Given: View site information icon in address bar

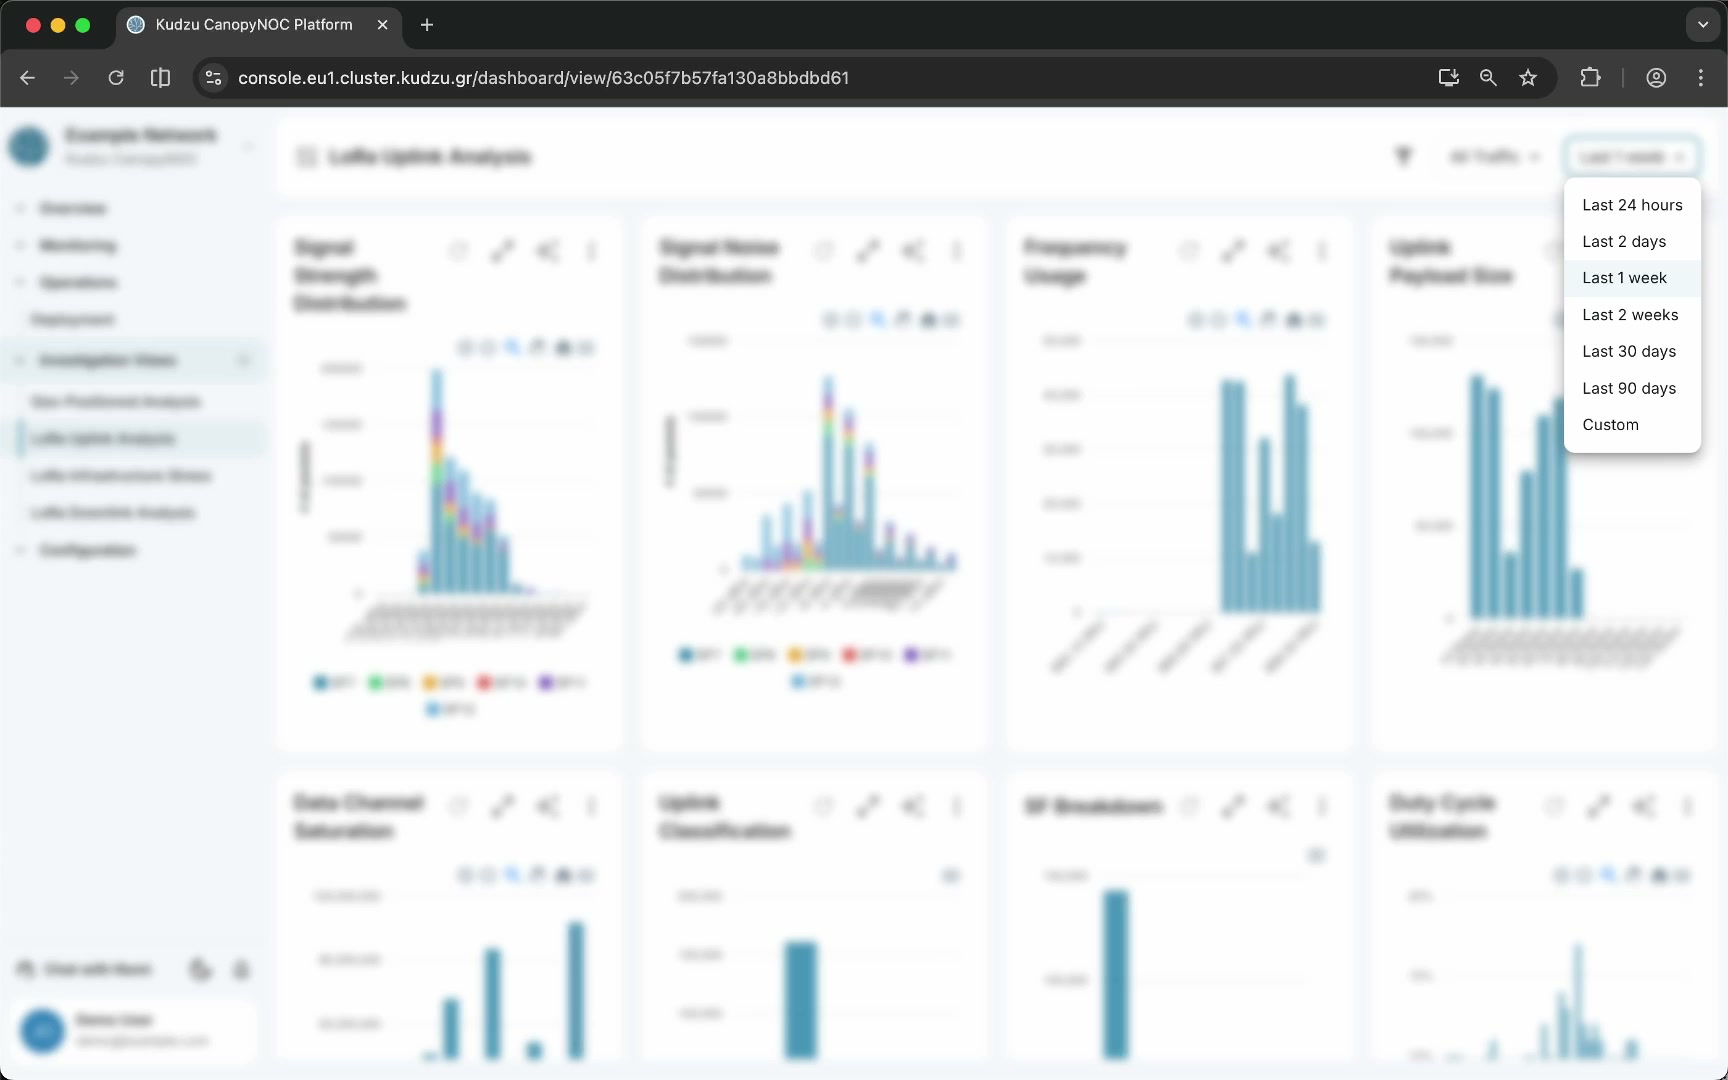Looking at the screenshot, I should (x=213, y=78).
